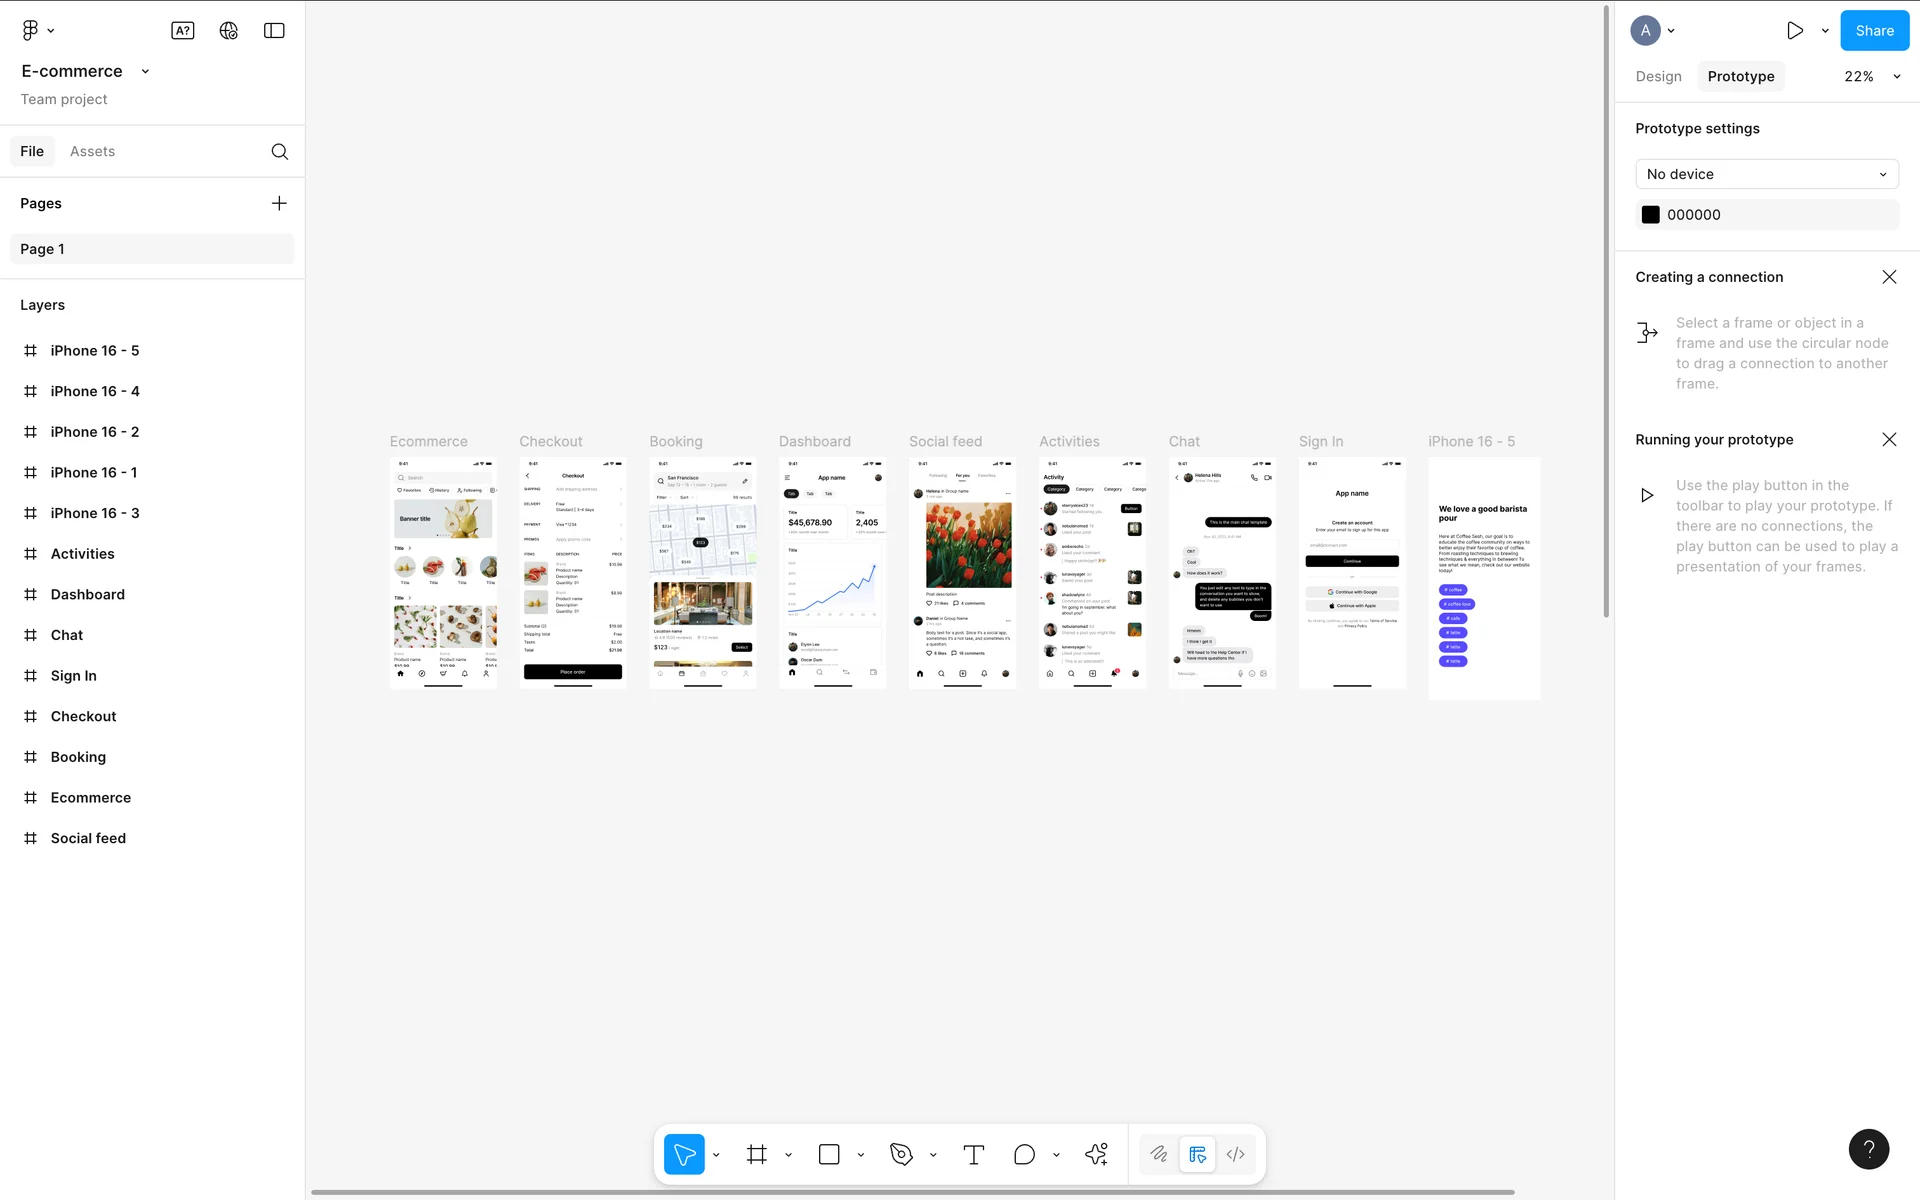Select the Rectangle shape tool
Viewport: 1920px width, 1200px height.
(x=829, y=1155)
